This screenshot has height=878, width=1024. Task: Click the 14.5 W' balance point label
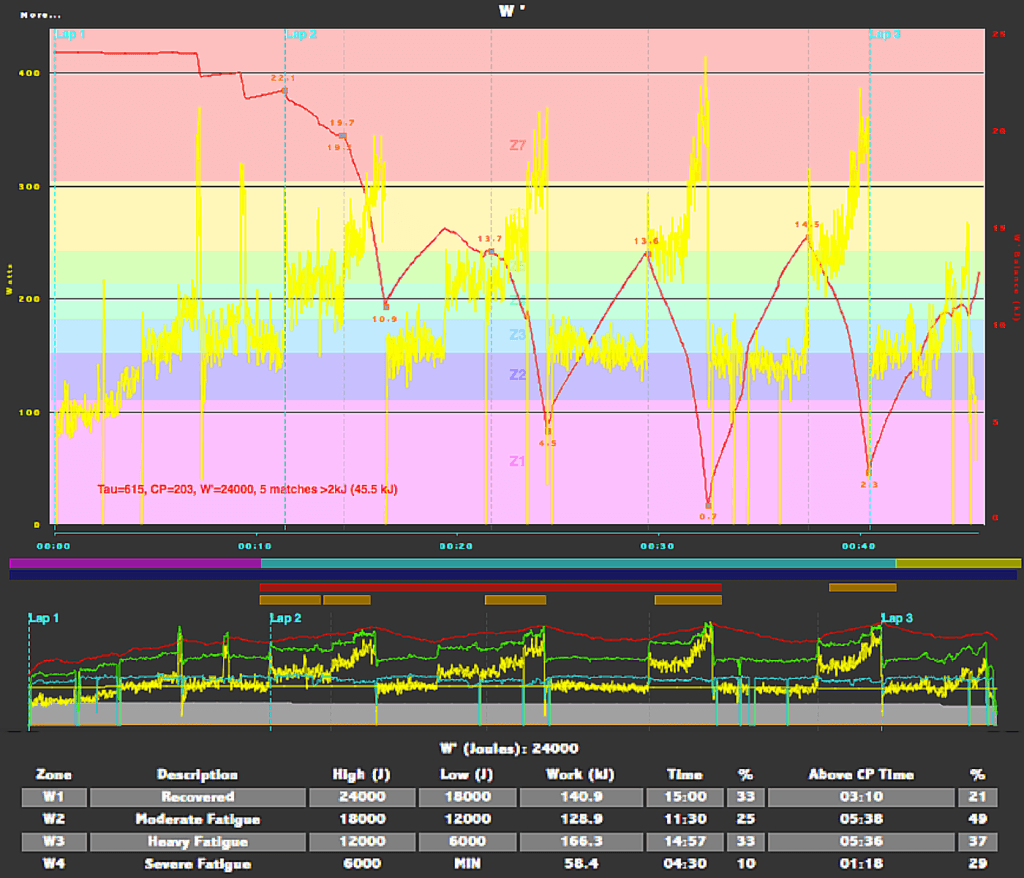[807, 225]
